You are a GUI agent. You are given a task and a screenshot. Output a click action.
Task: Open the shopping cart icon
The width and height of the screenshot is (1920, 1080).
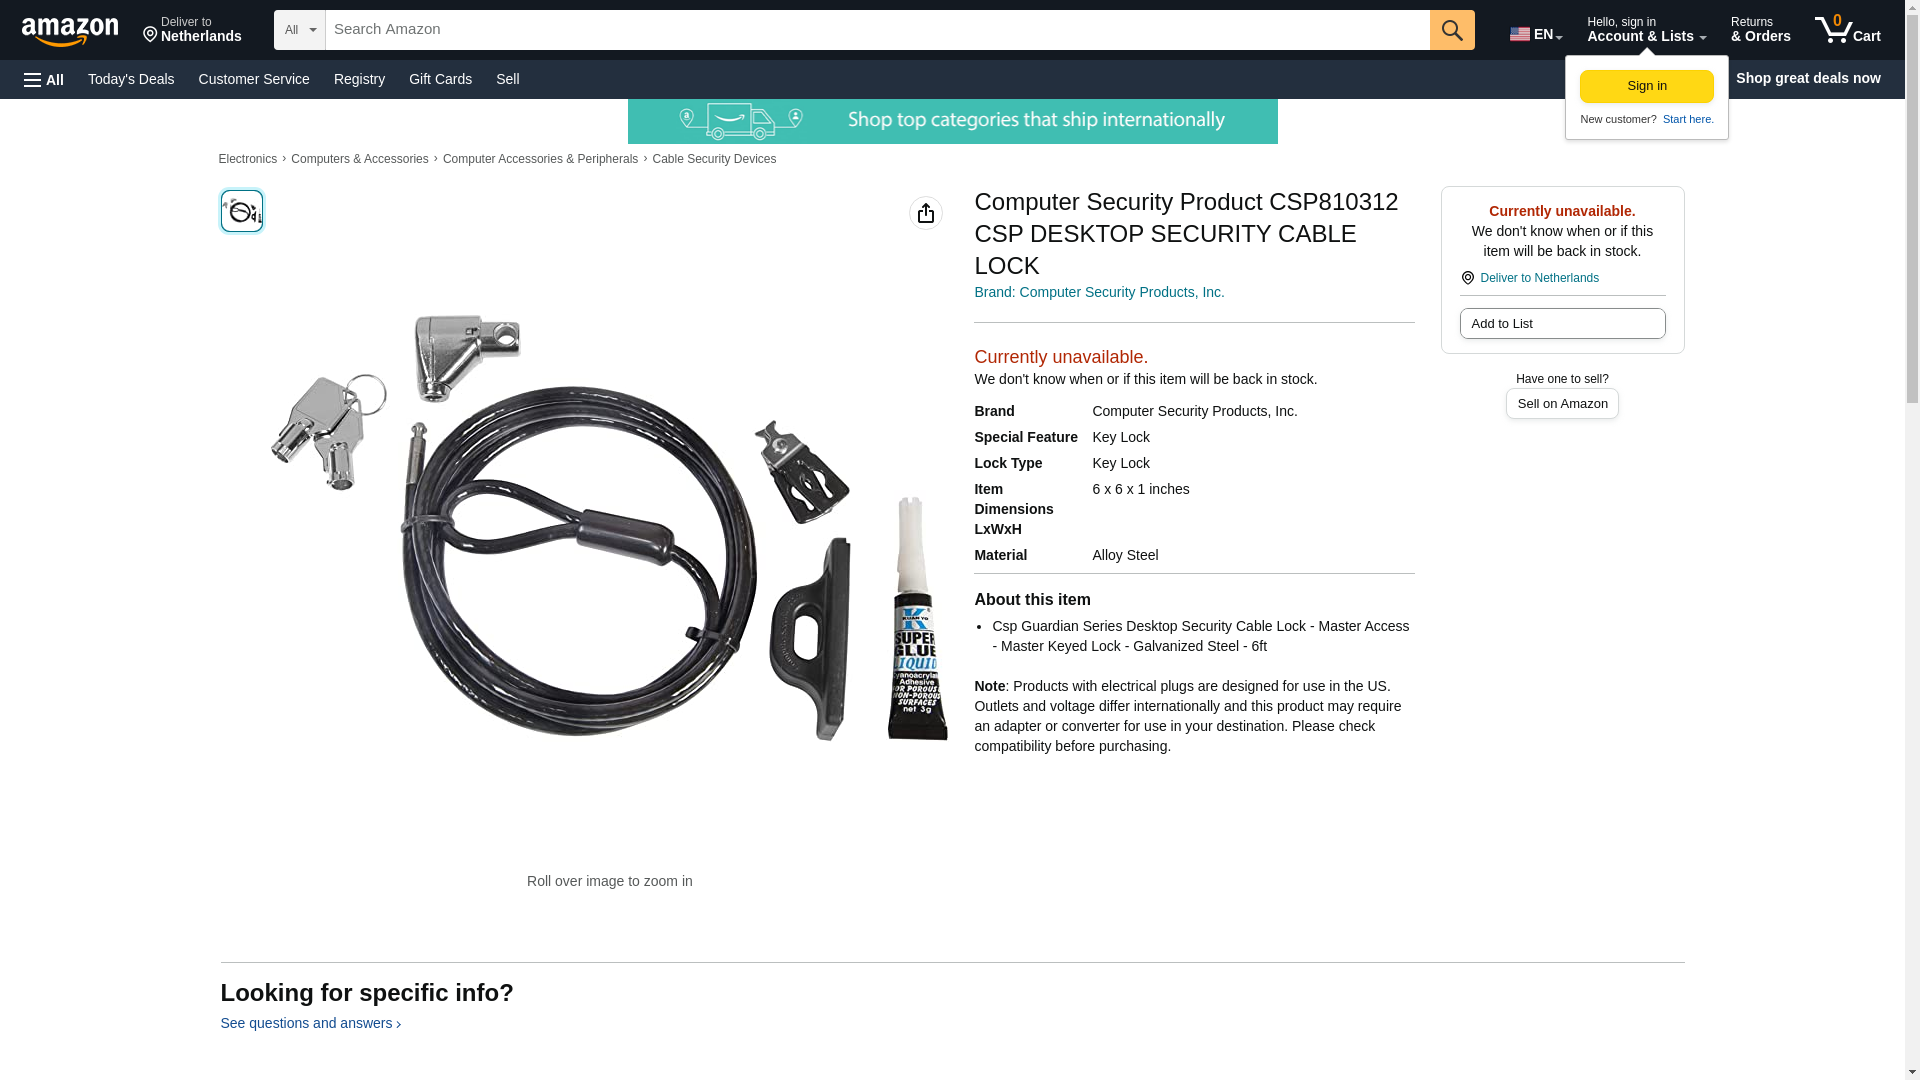pyautogui.click(x=1848, y=30)
